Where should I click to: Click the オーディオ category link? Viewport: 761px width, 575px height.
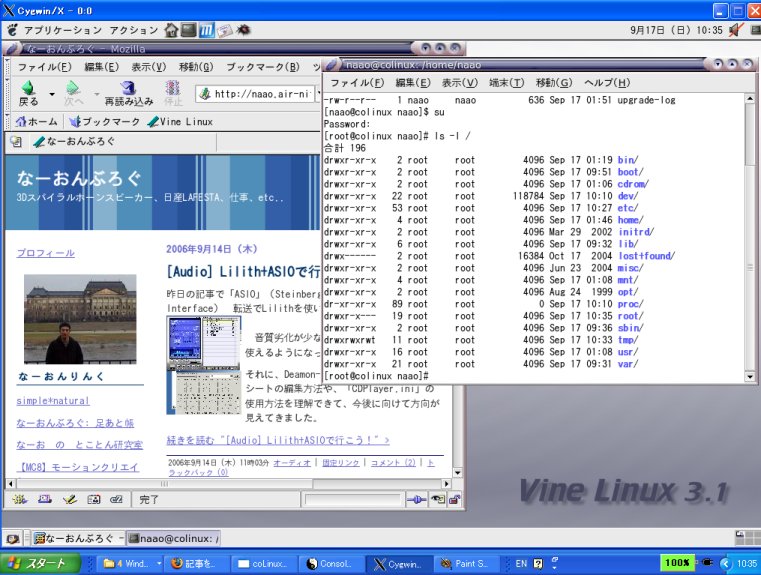coord(292,462)
